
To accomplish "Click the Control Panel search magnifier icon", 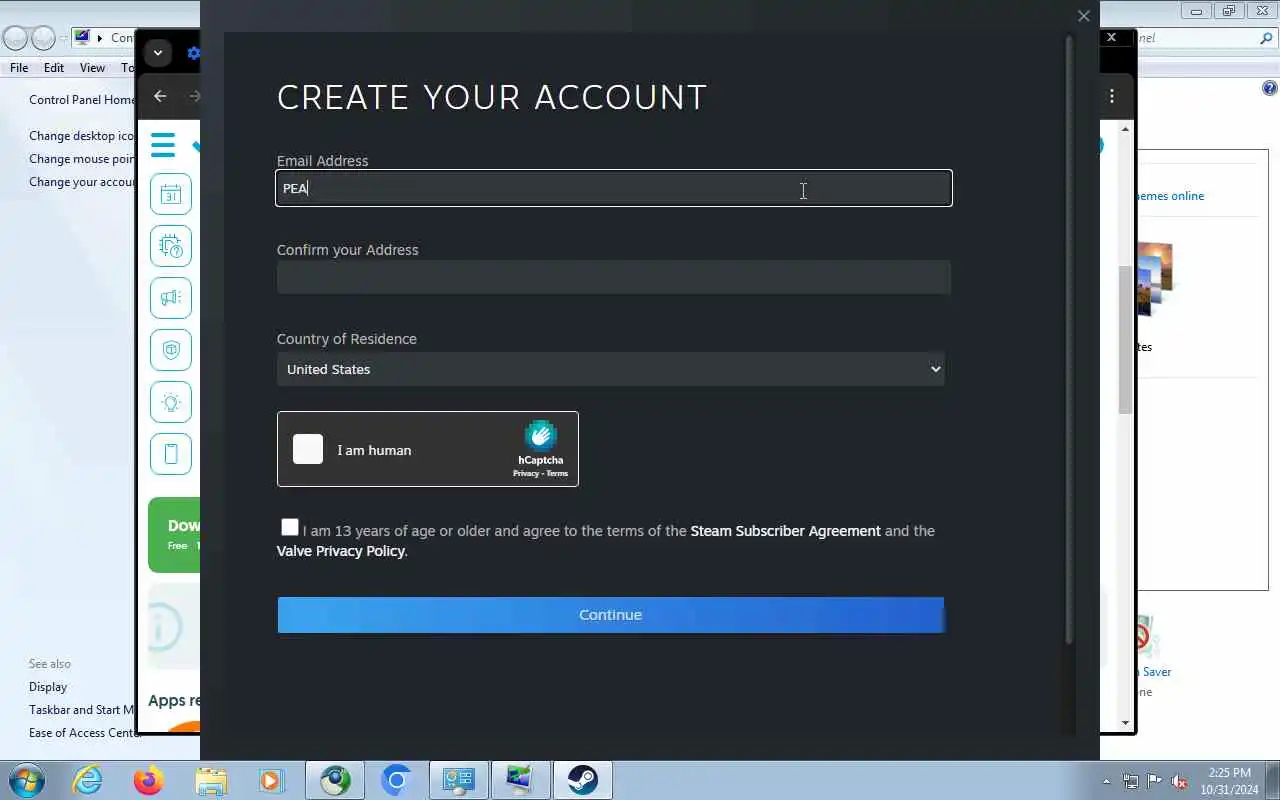I will tap(1266, 38).
